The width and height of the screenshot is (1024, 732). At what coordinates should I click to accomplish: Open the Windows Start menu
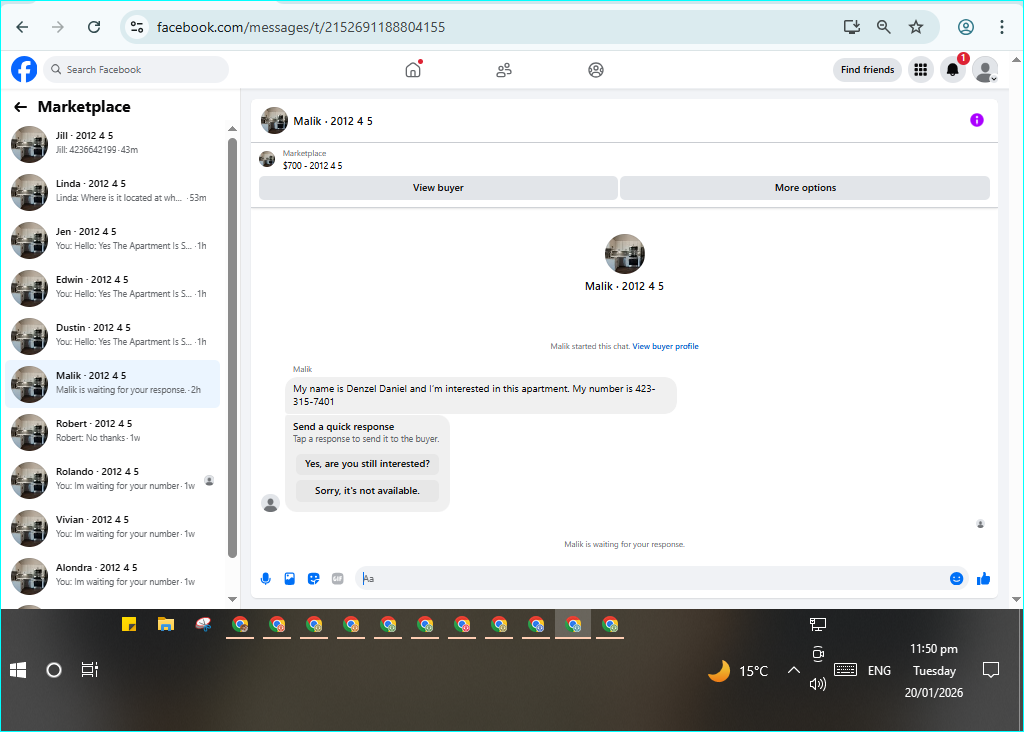tap(18, 670)
